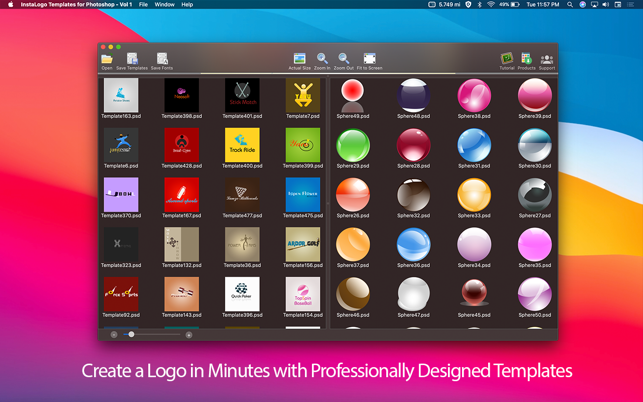Image resolution: width=643 pixels, height=402 pixels.
Task: Select the Template396.psd Quick Poker thumbnail
Action: [x=242, y=294]
